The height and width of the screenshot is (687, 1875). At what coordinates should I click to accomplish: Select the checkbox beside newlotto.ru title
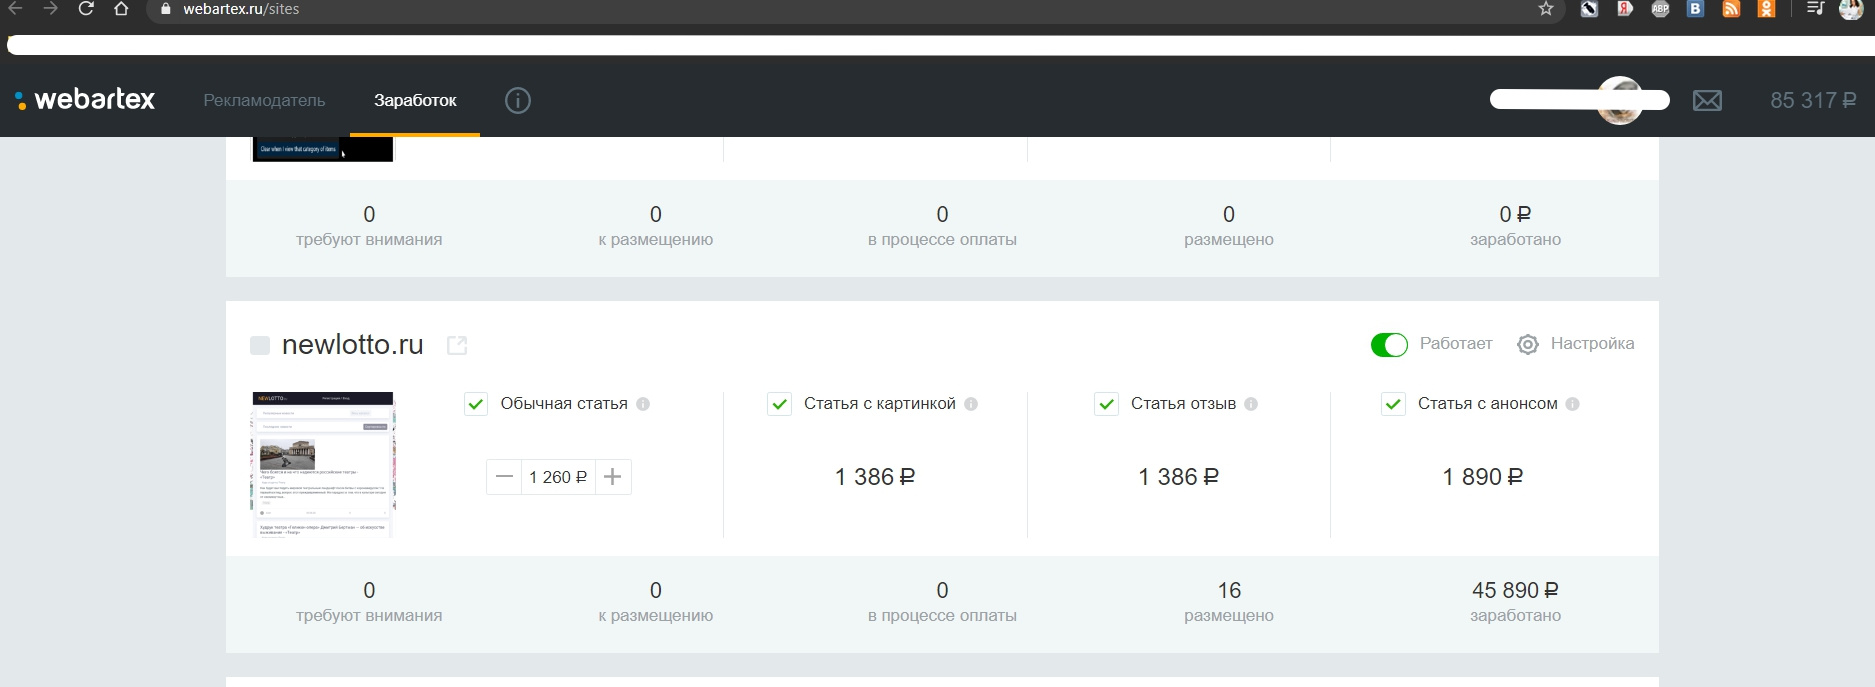[x=260, y=345]
